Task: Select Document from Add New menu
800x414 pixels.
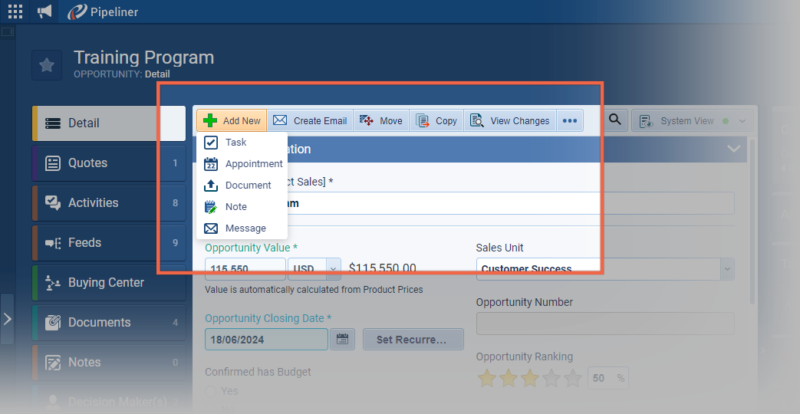Action: [x=242, y=185]
